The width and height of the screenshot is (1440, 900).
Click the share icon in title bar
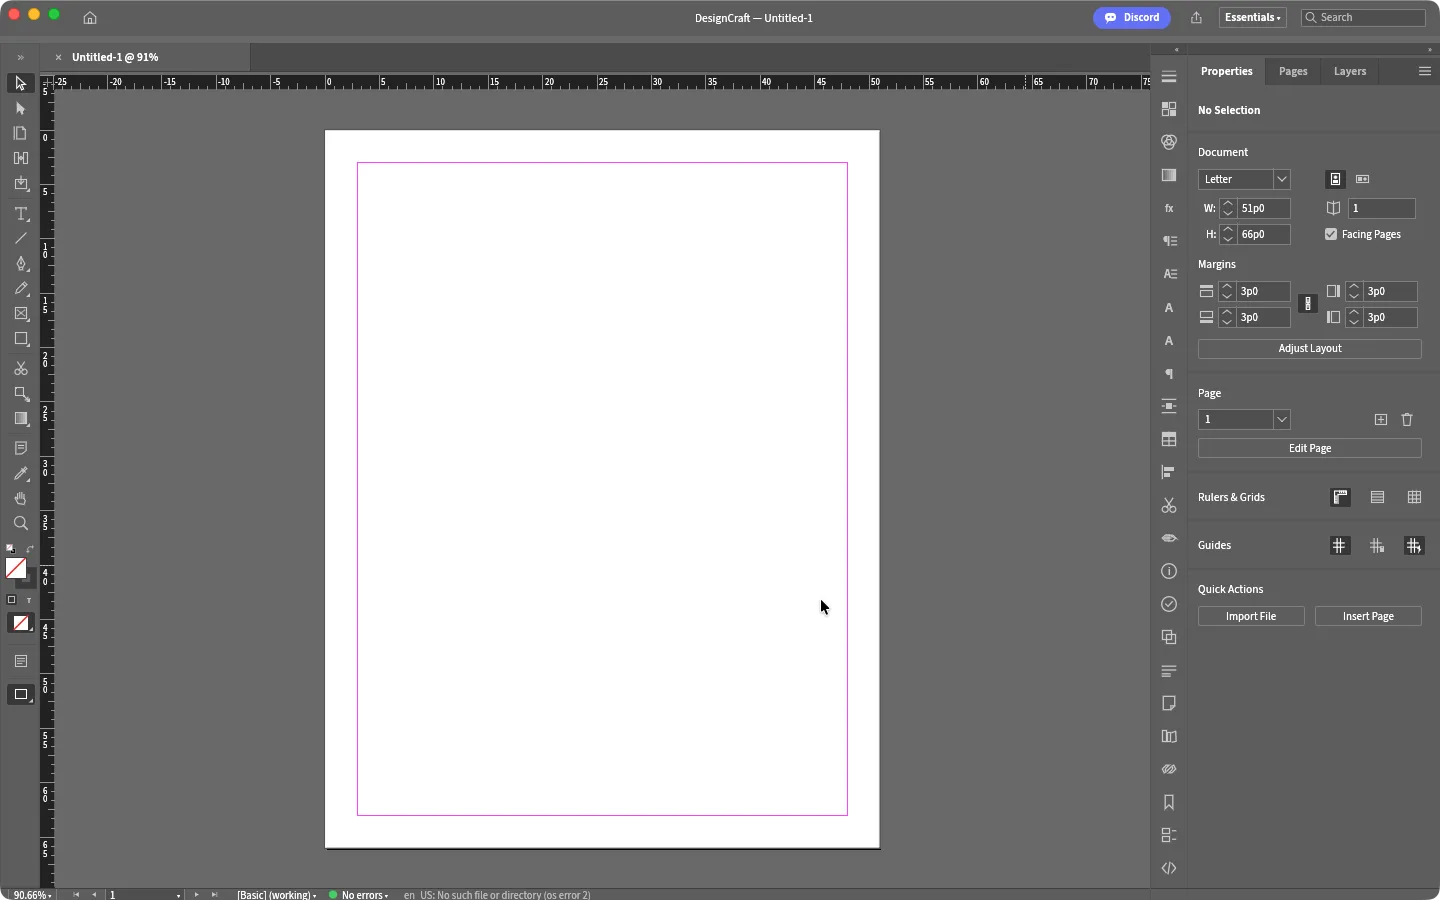[1197, 18]
